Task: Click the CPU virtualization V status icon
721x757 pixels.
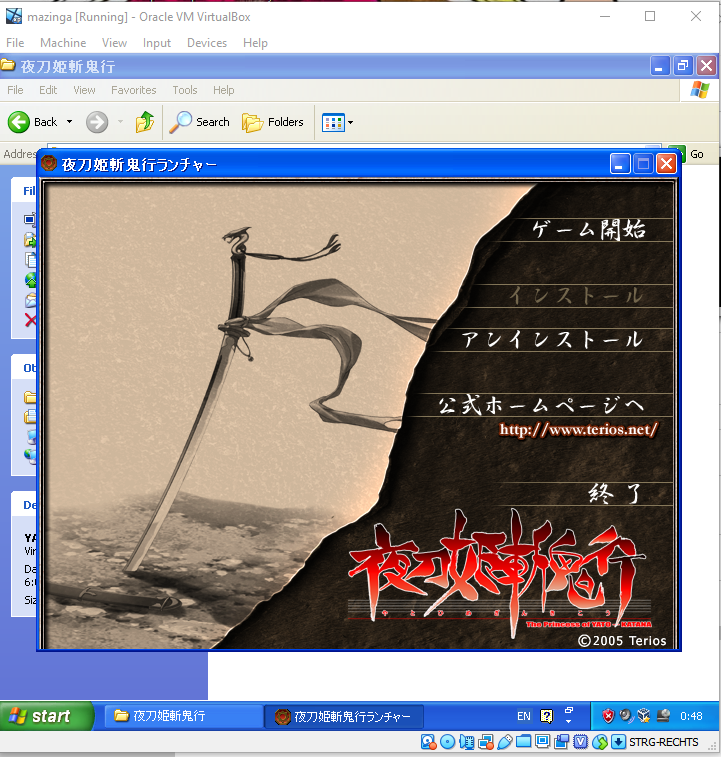Action: tap(580, 742)
